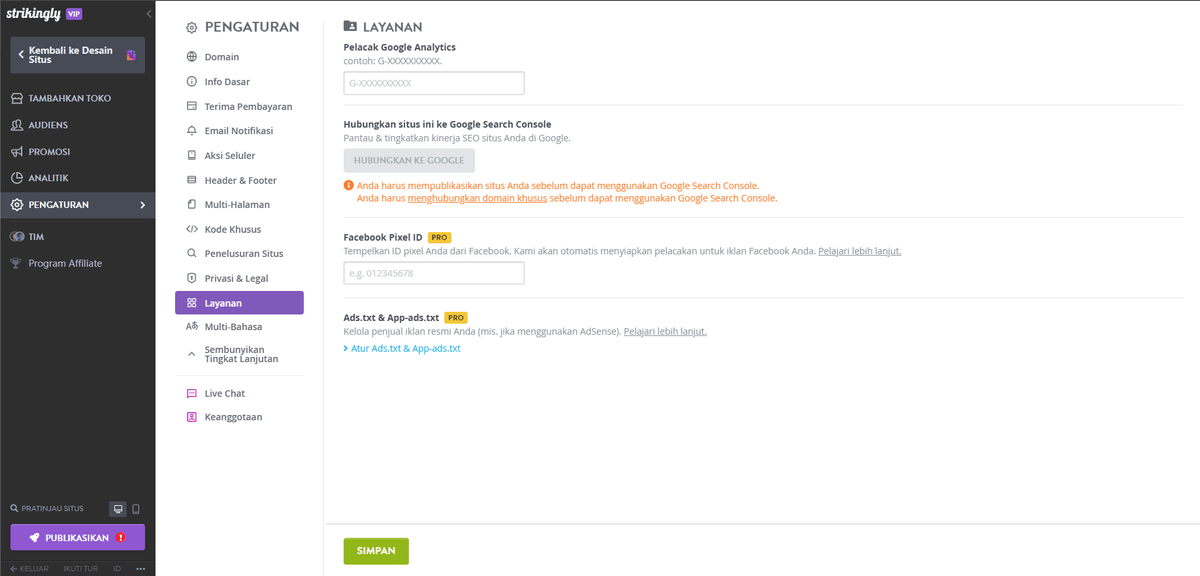Click the Keanggotaan membership icon
The image size is (1200, 576).
(x=190, y=417)
